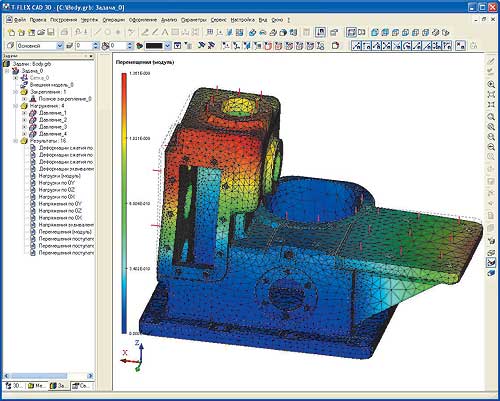Select the Давление_2 load

[x=53, y=120]
